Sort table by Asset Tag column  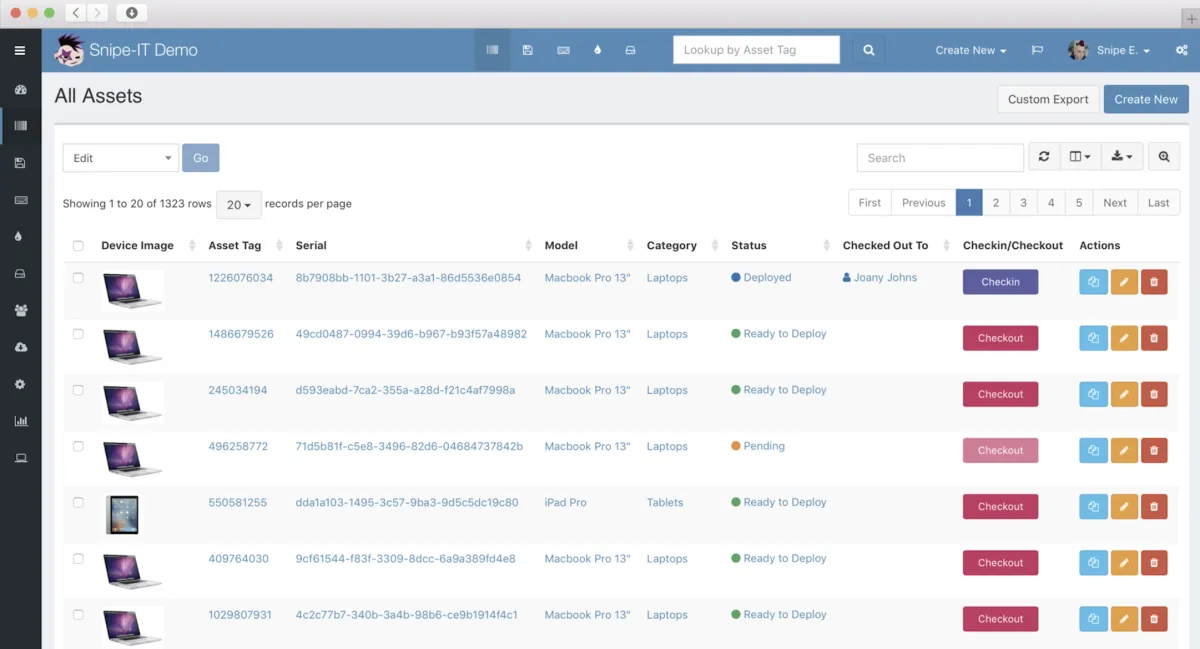(235, 246)
